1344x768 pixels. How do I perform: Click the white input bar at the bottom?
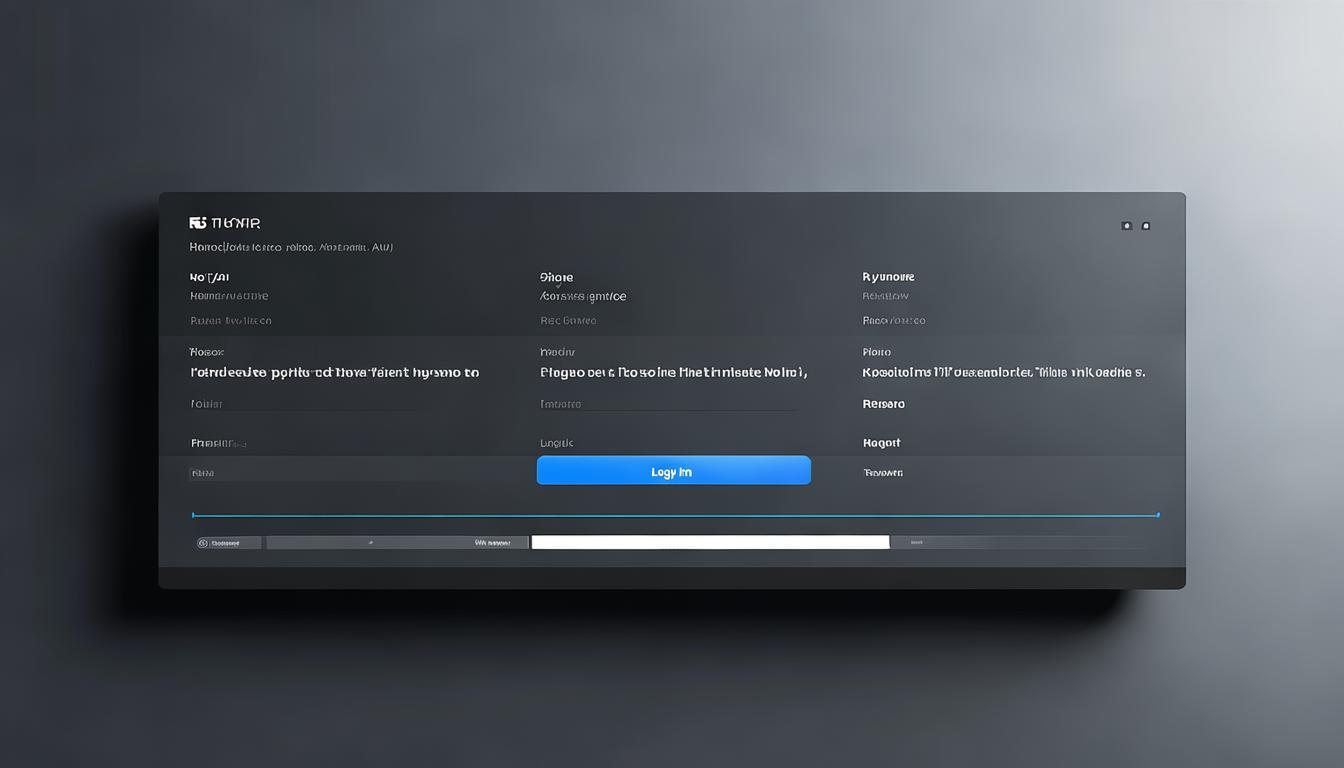710,542
